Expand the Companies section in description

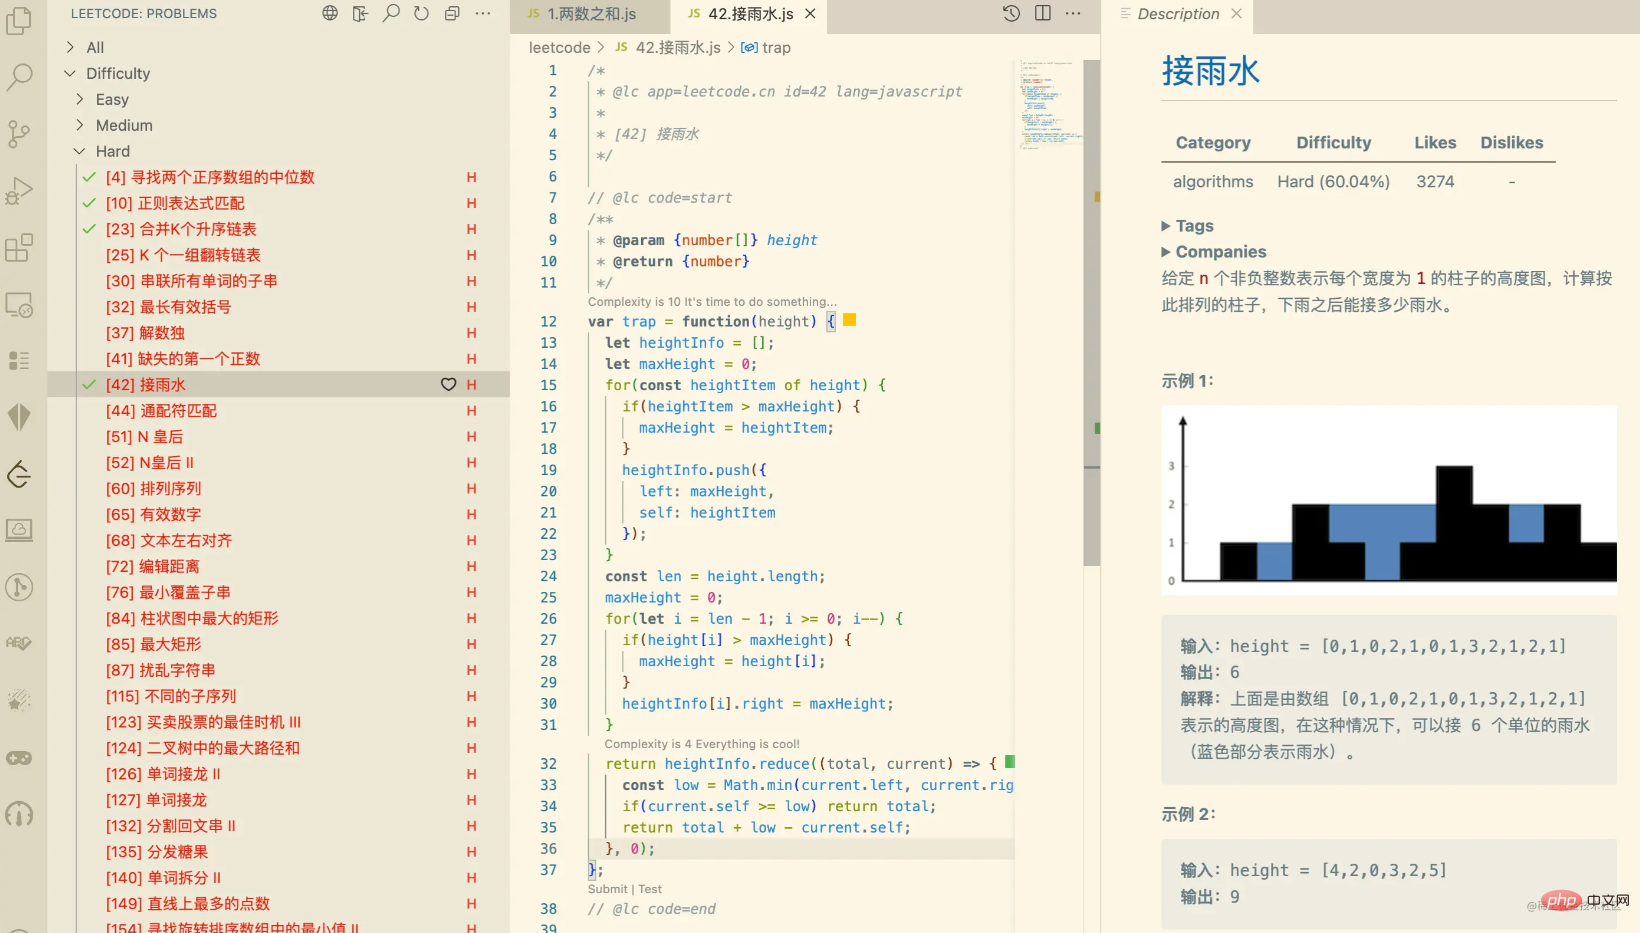[x=1166, y=252]
